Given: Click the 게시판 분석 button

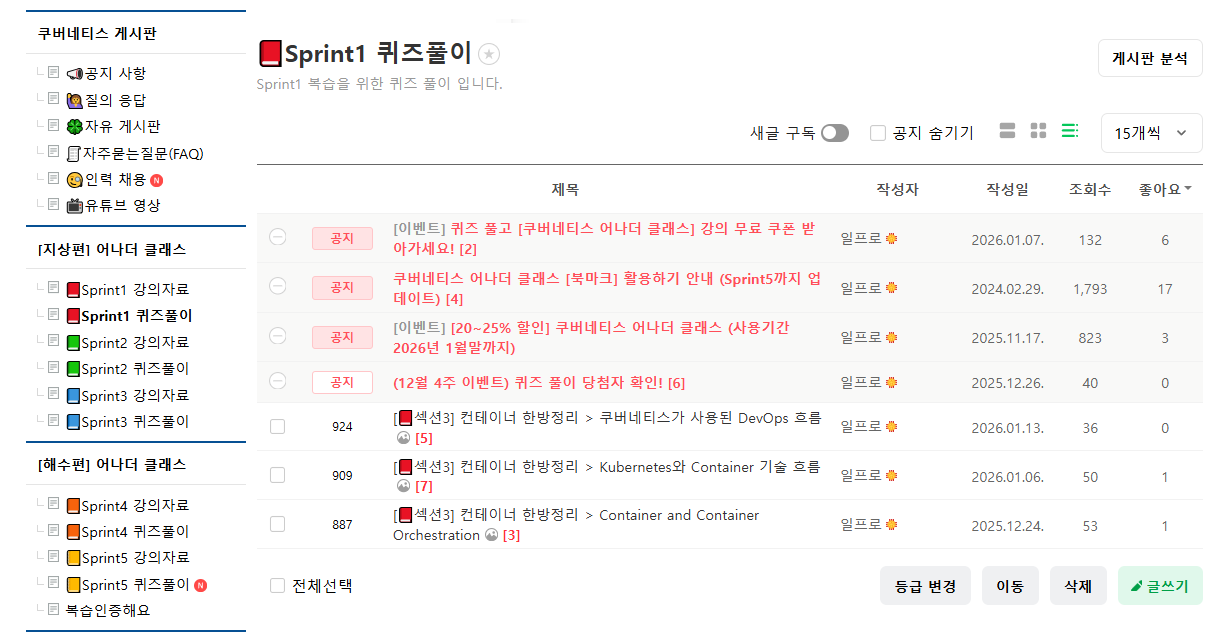Looking at the screenshot, I should coord(1149,58).
